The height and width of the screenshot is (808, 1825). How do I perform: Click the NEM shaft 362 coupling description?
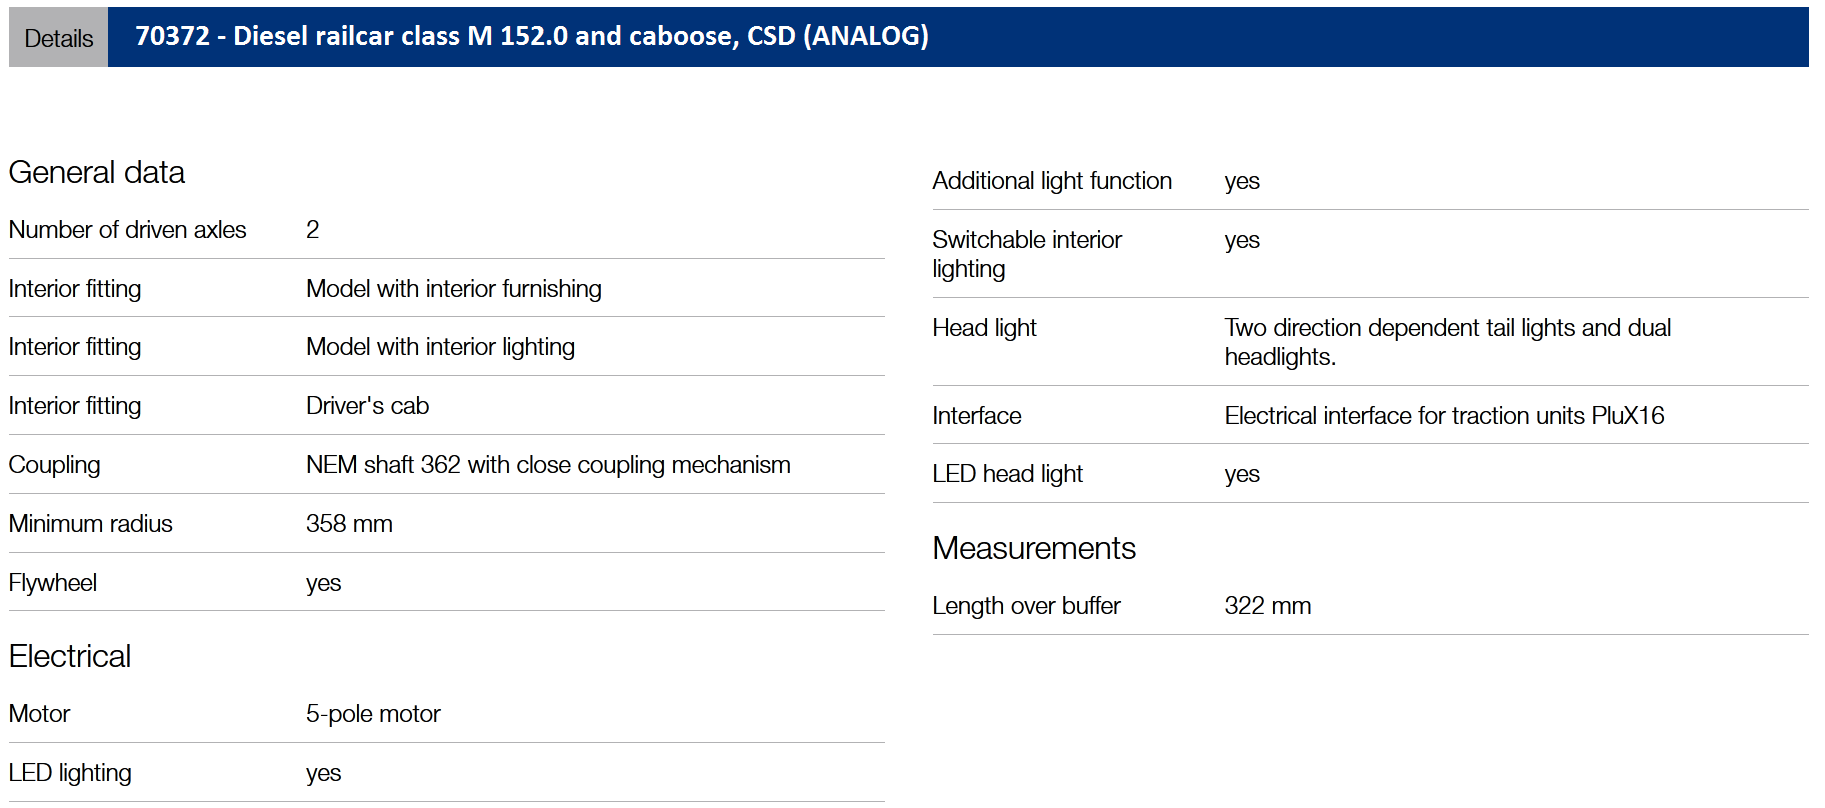[x=547, y=465]
